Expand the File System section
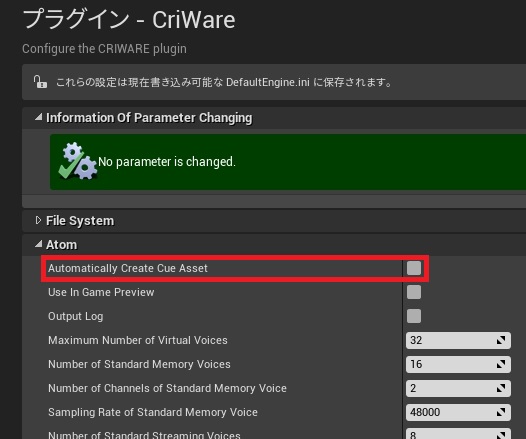Image resolution: width=526 pixels, height=439 pixels. pyautogui.click(x=38, y=220)
